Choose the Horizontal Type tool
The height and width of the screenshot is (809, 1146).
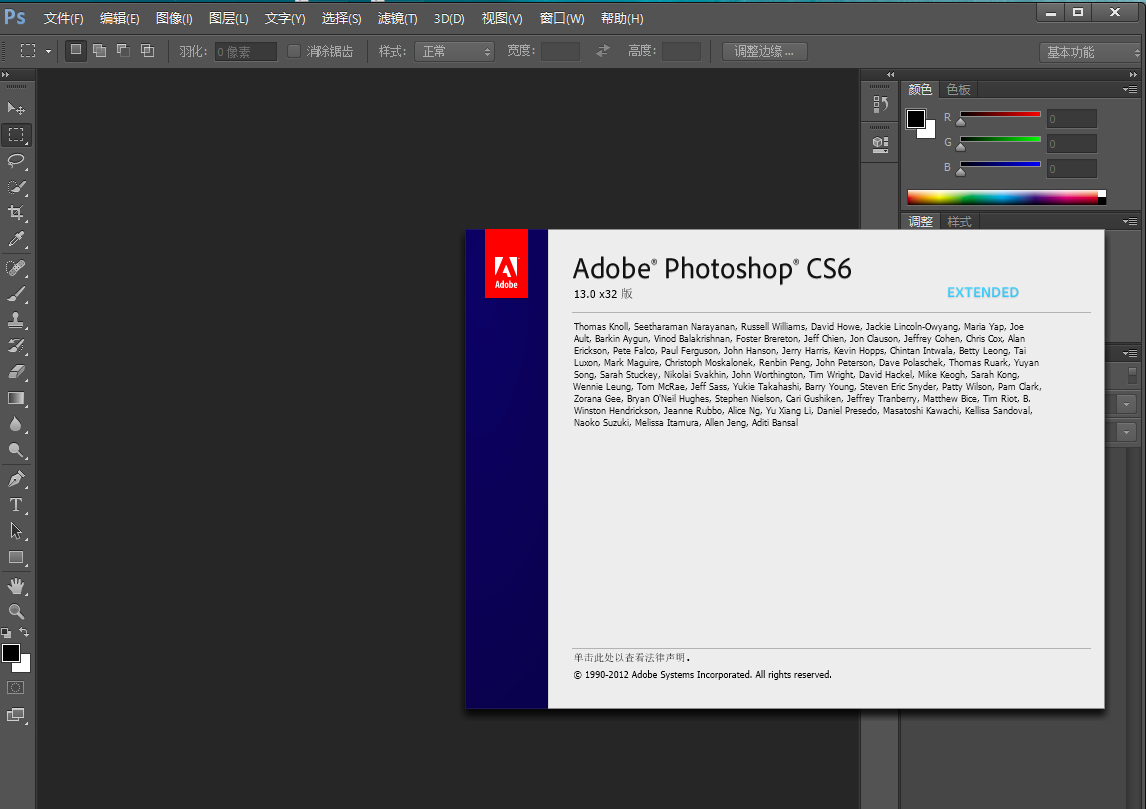16,505
